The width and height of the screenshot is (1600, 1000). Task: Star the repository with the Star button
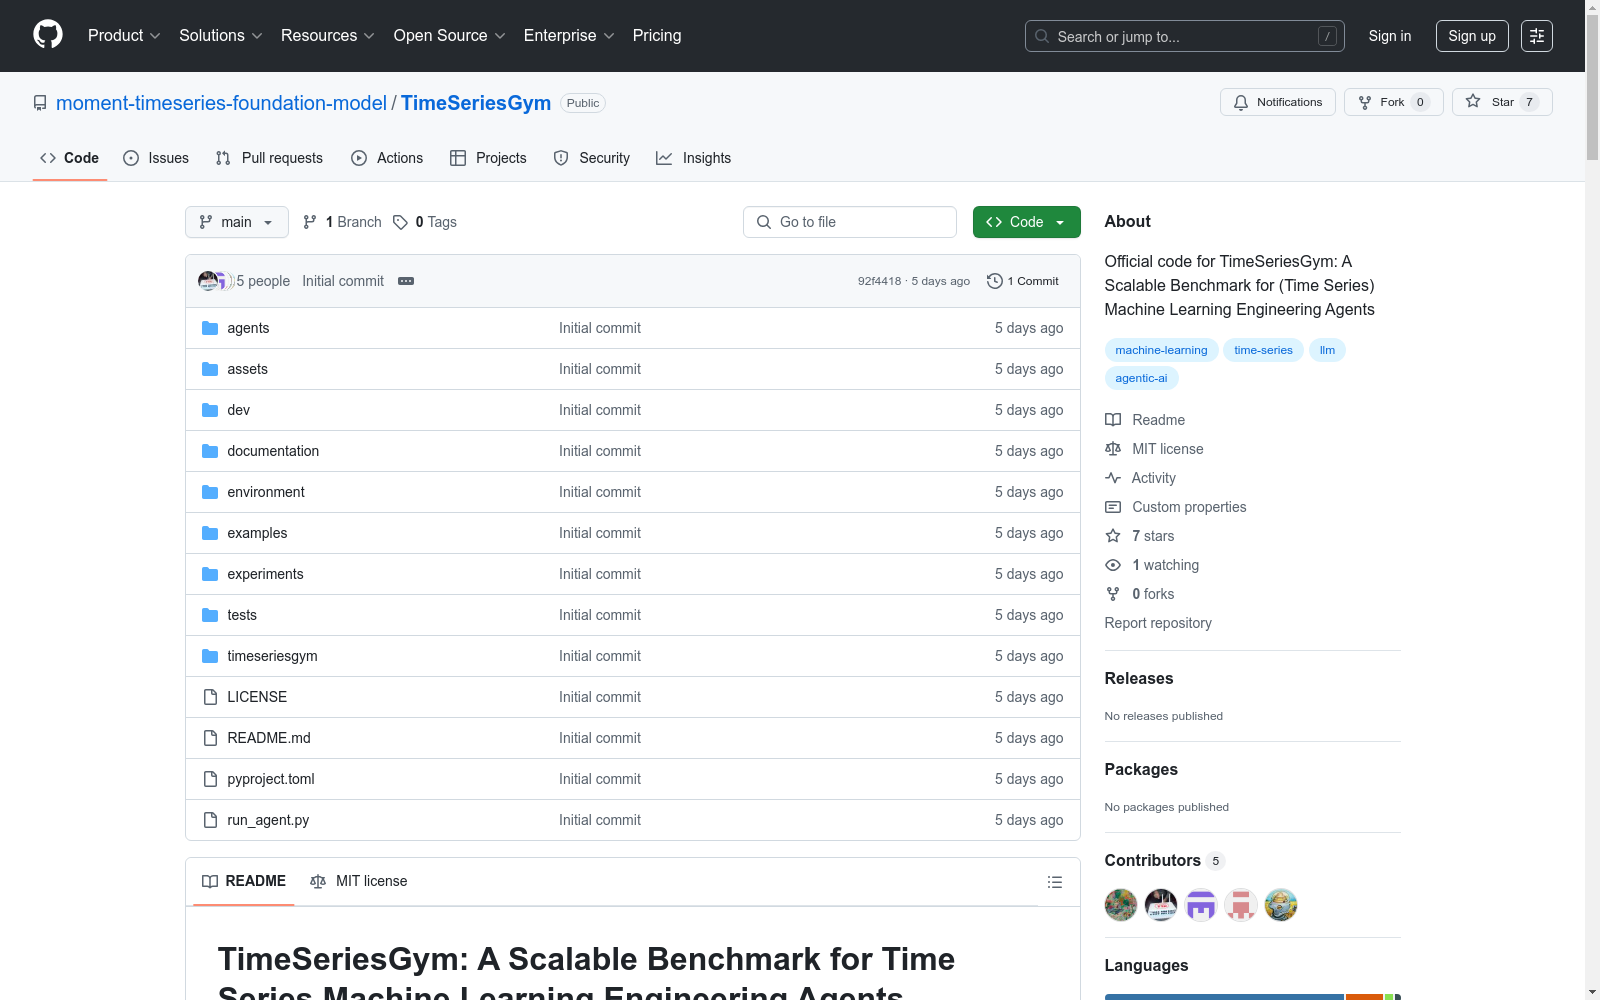(1502, 102)
